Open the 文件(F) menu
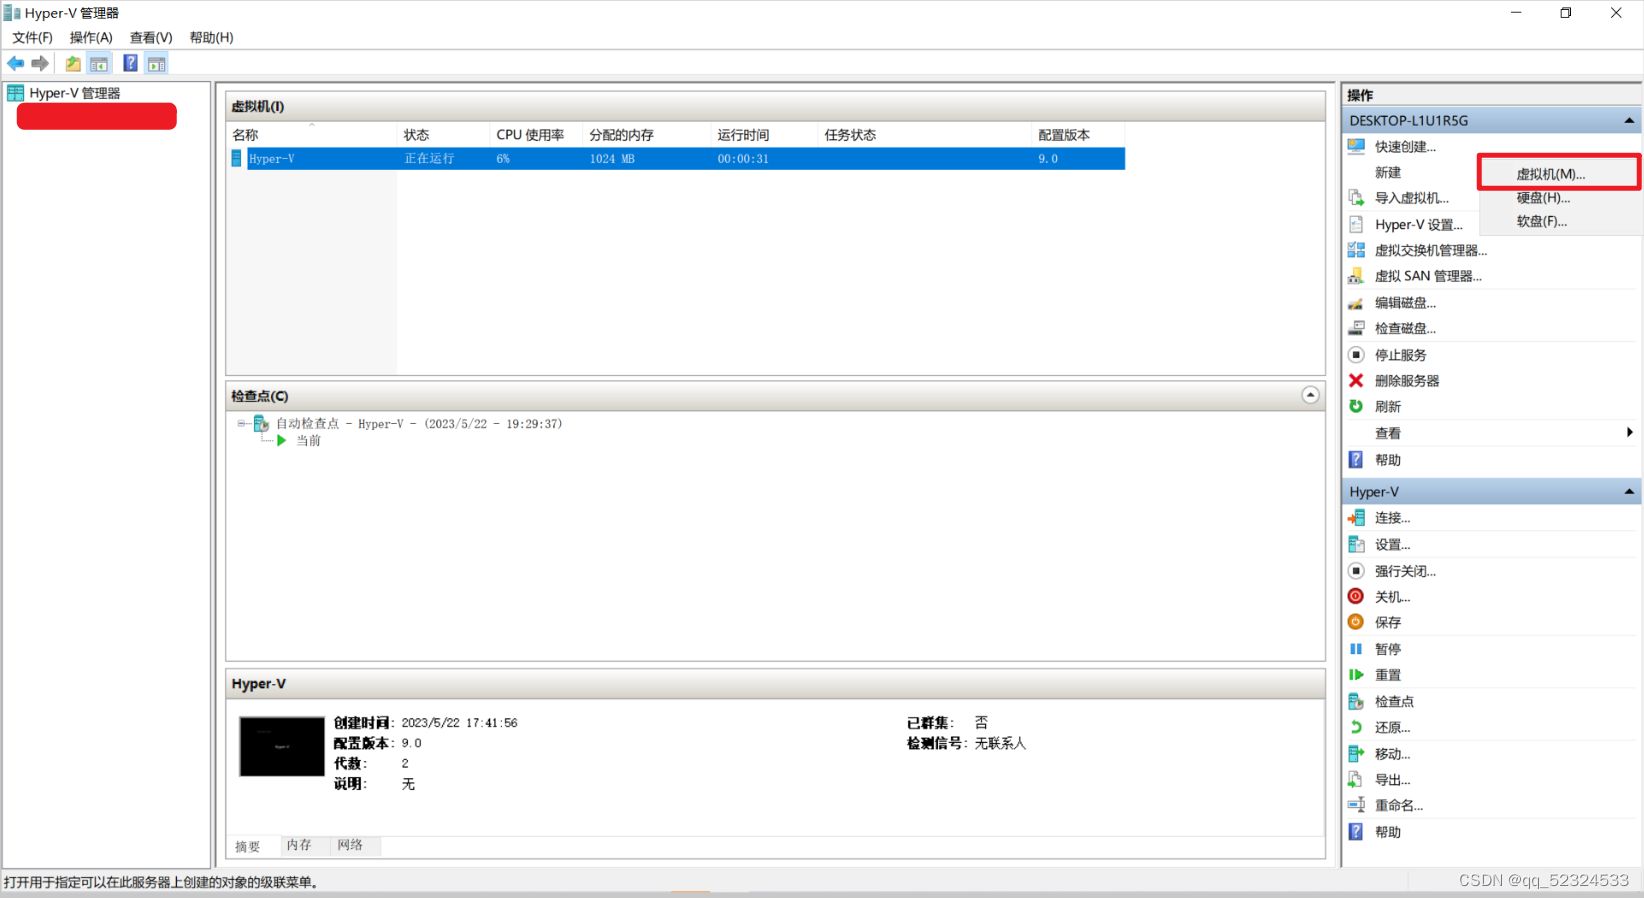This screenshot has height=898, width=1644. pos(32,37)
